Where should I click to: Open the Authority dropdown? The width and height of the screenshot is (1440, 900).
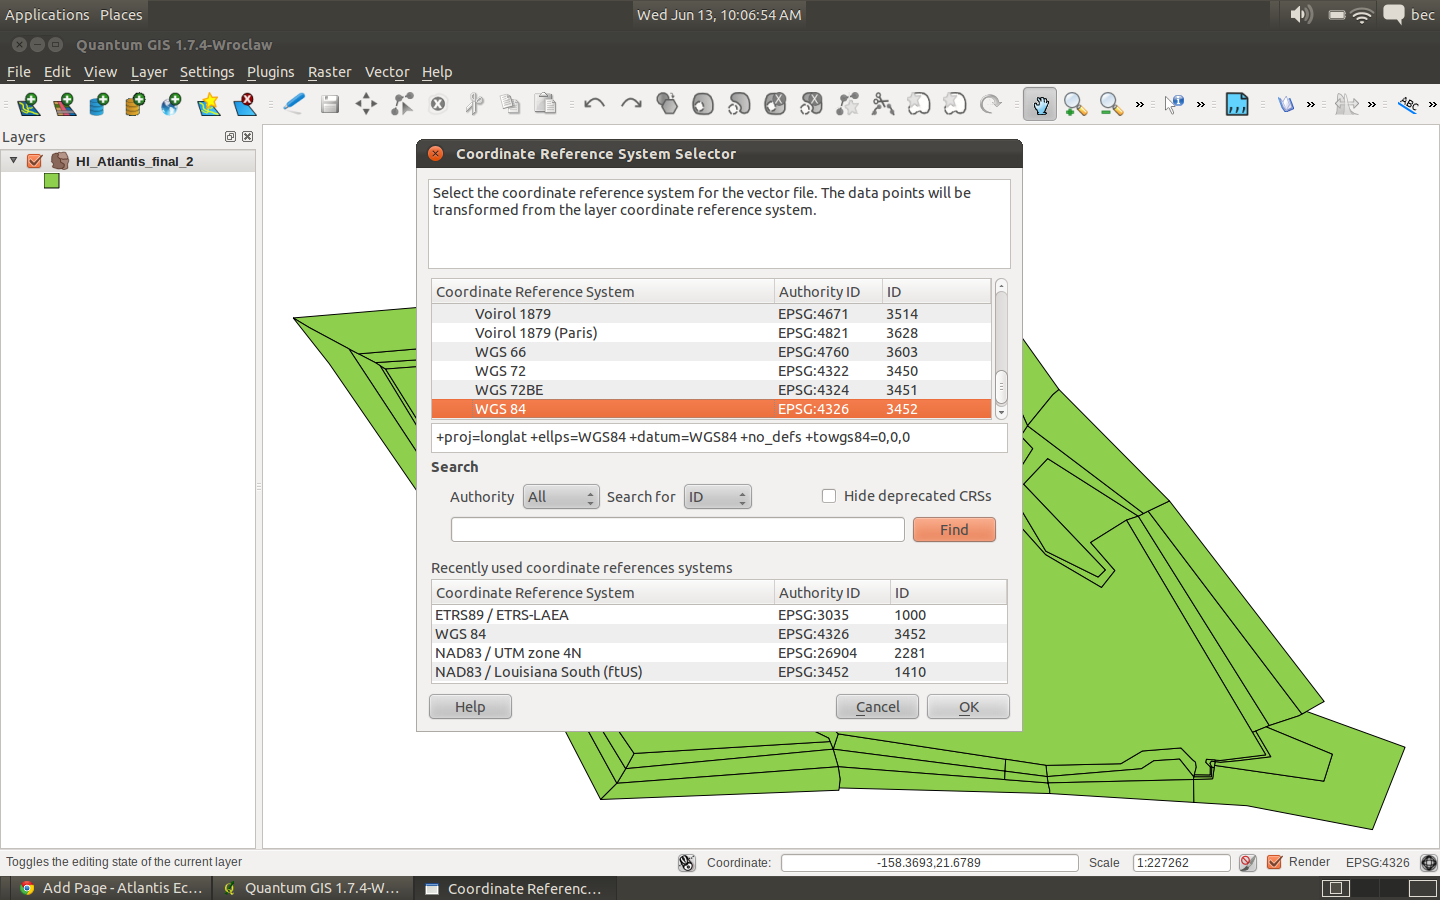tap(560, 497)
